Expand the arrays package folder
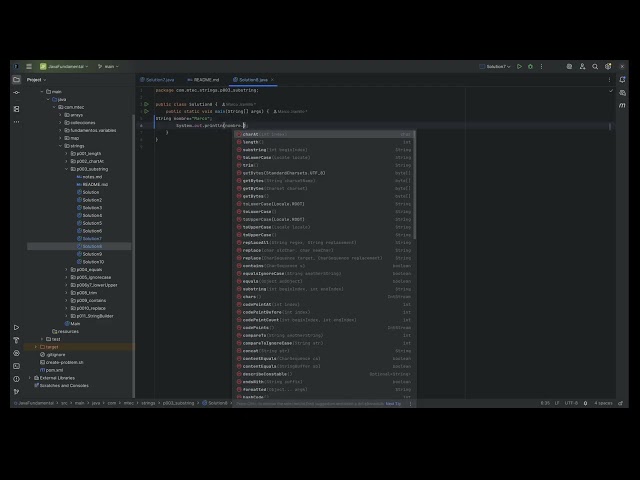Screen dimensions: 640x480 coord(60,115)
